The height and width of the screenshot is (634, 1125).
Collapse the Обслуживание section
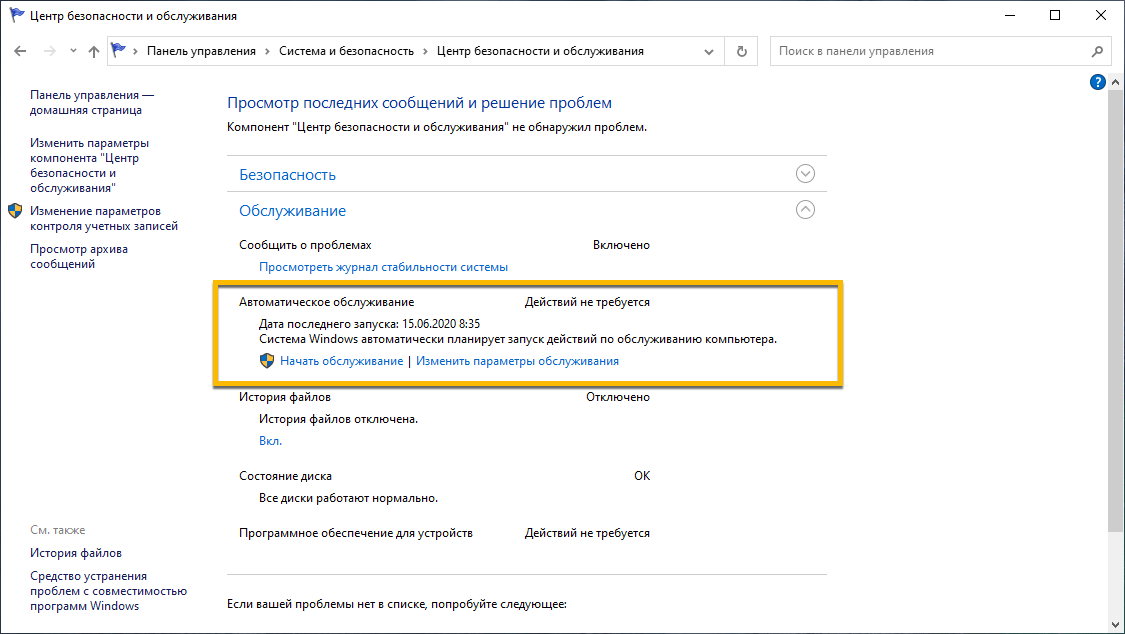[x=805, y=210]
